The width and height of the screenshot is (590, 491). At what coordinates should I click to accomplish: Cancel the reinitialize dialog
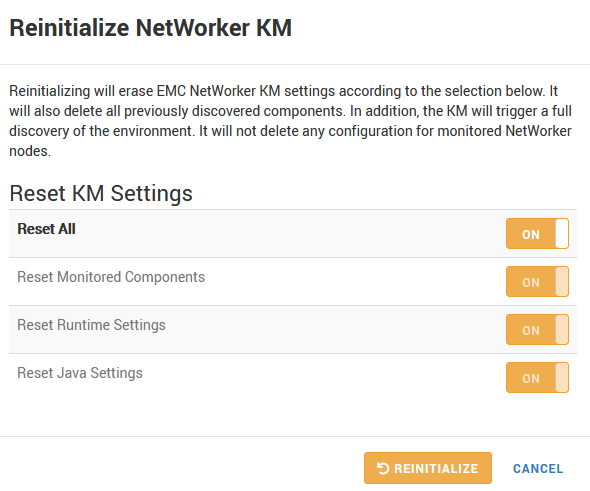tap(538, 468)
